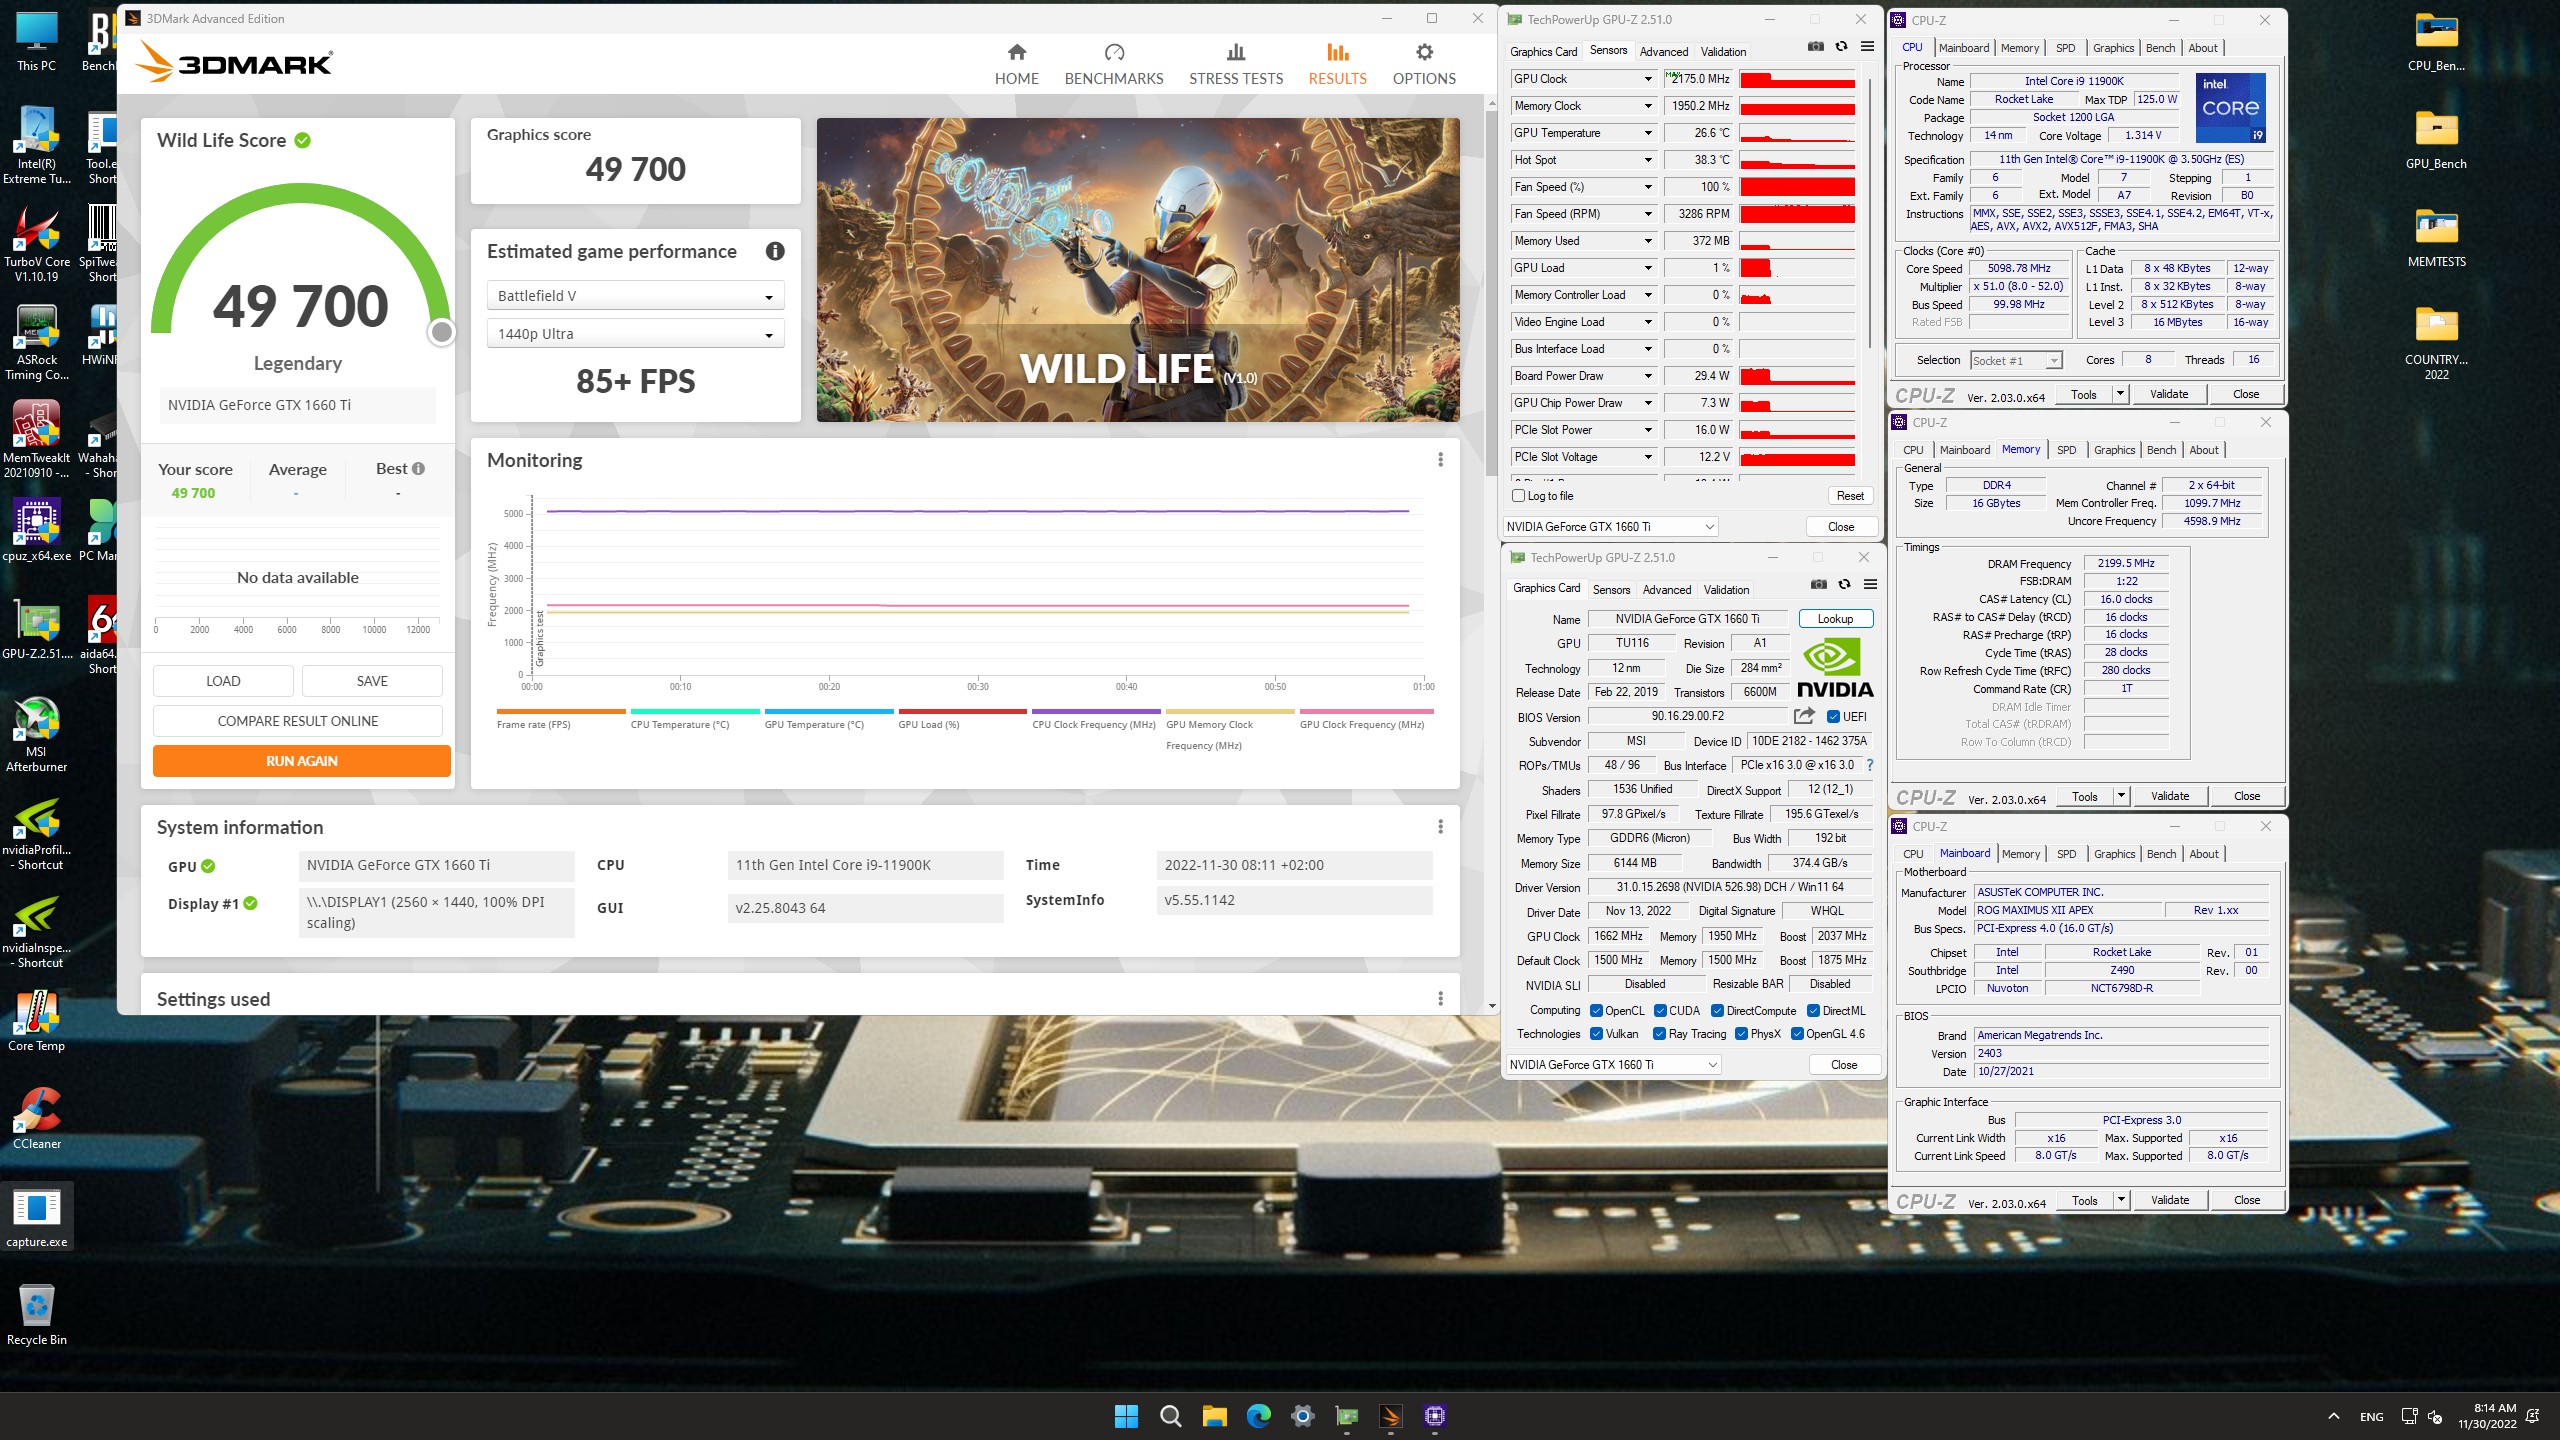Click Wild Life benchmark thumbnail image

point(1138,270)
